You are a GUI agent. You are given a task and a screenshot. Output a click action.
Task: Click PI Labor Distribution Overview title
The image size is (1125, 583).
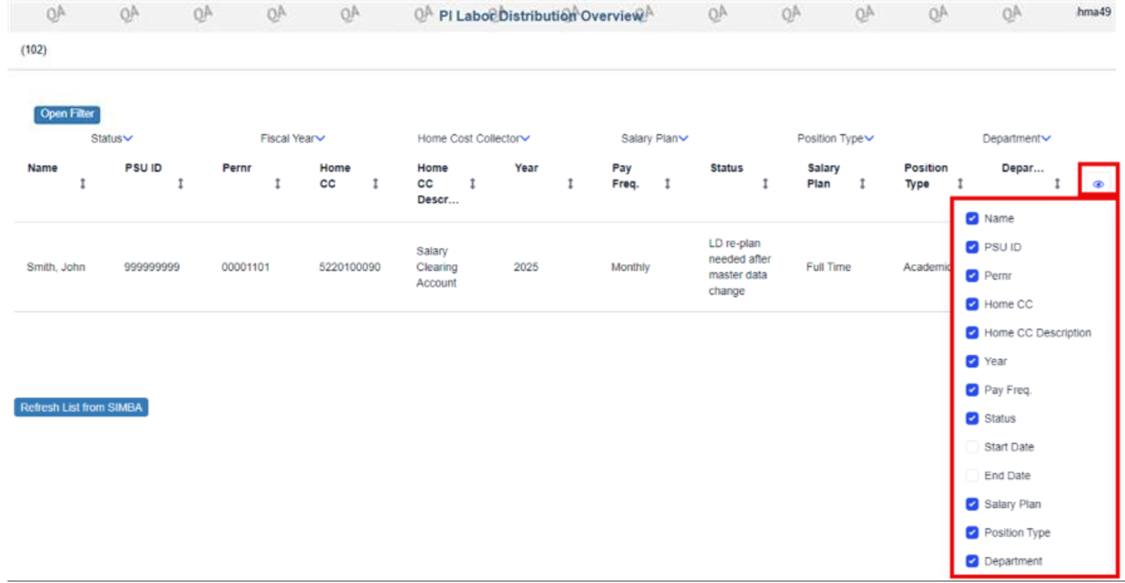tap(542, 16)
